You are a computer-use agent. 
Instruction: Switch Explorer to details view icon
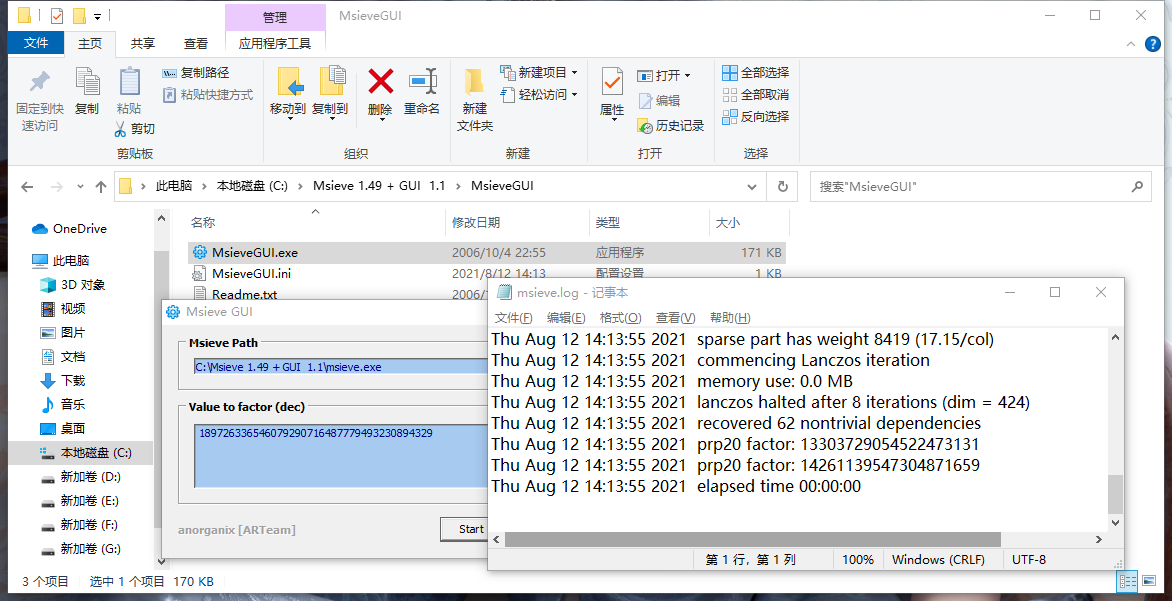point(1127,581)
